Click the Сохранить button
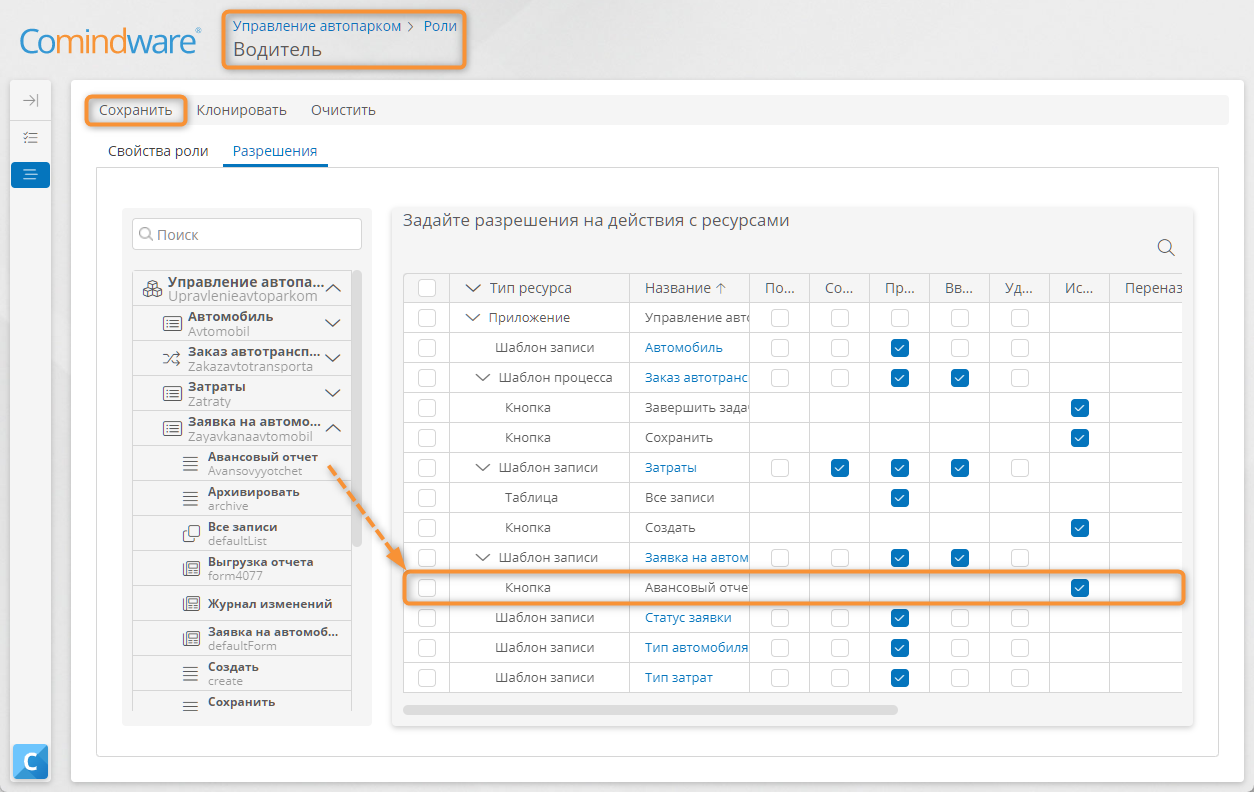1254x792 pixels. 136,110
